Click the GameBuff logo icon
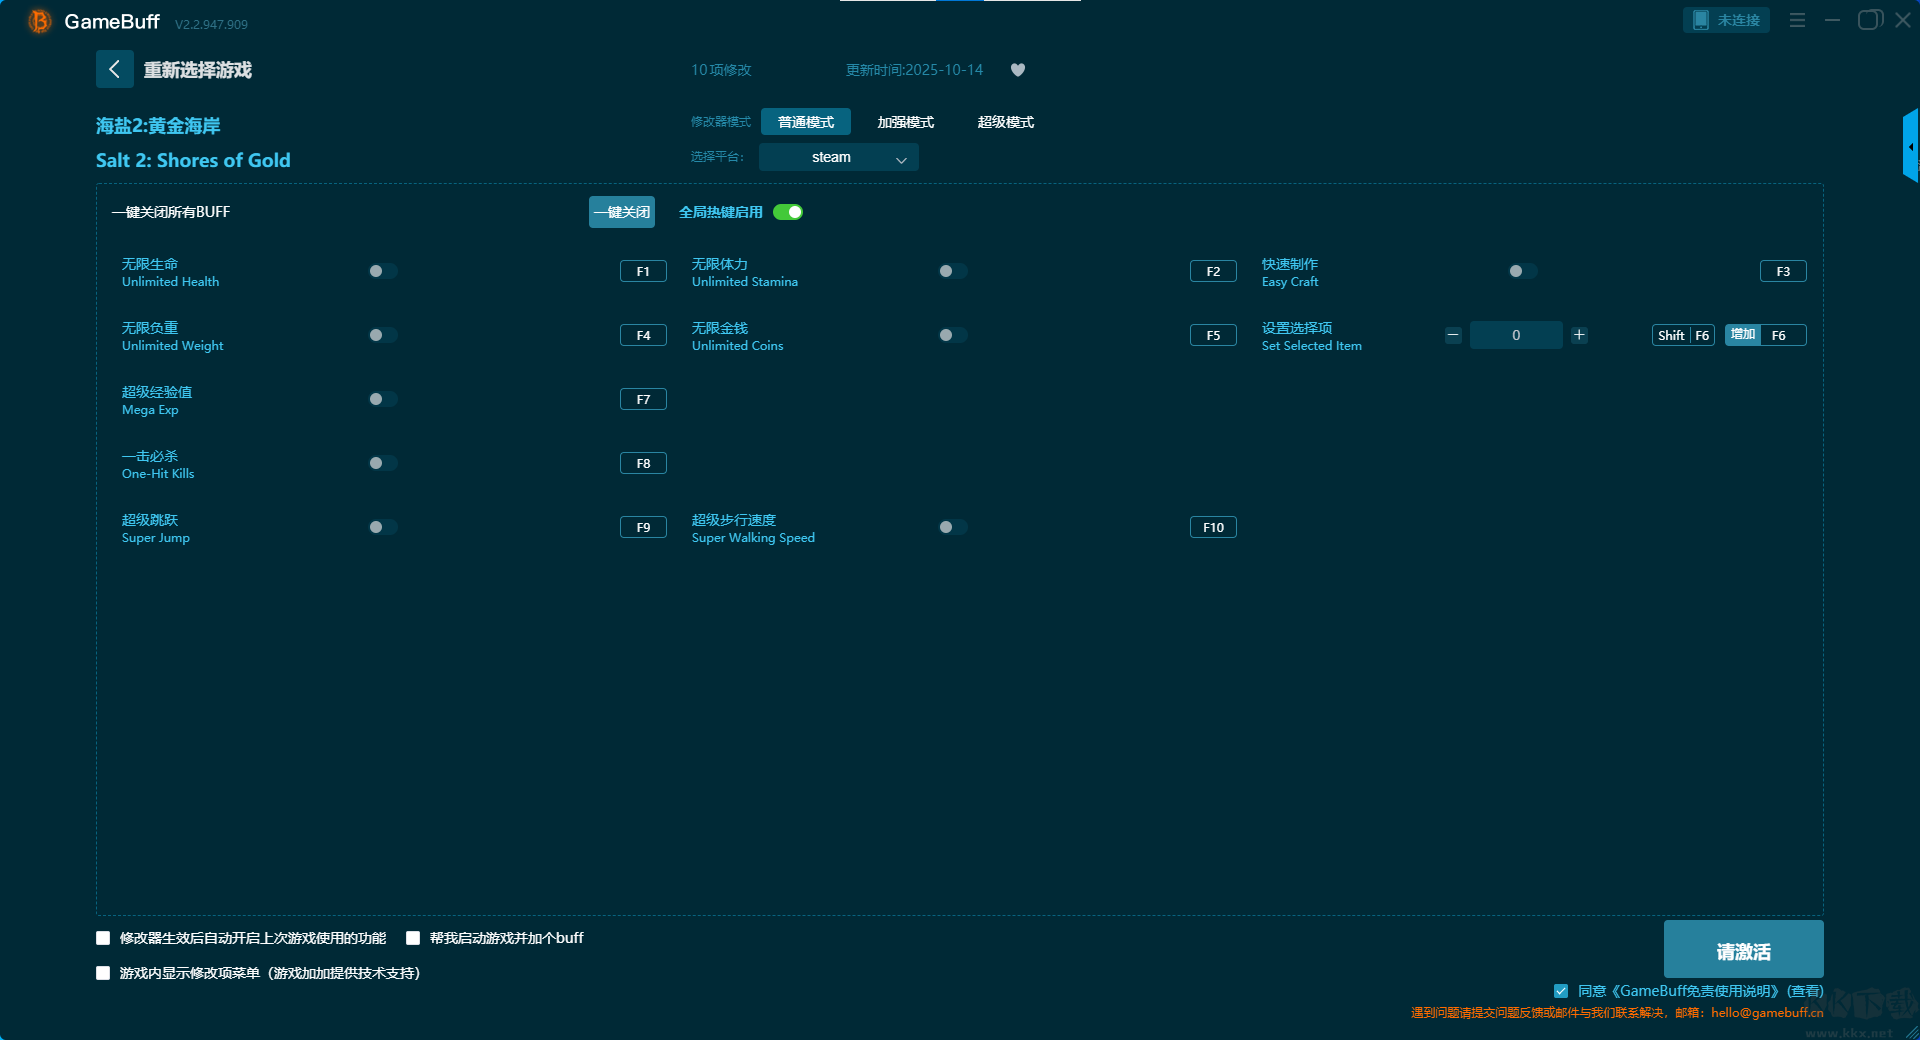This screenshot has height=1040, width=1920. coord(39,21)
